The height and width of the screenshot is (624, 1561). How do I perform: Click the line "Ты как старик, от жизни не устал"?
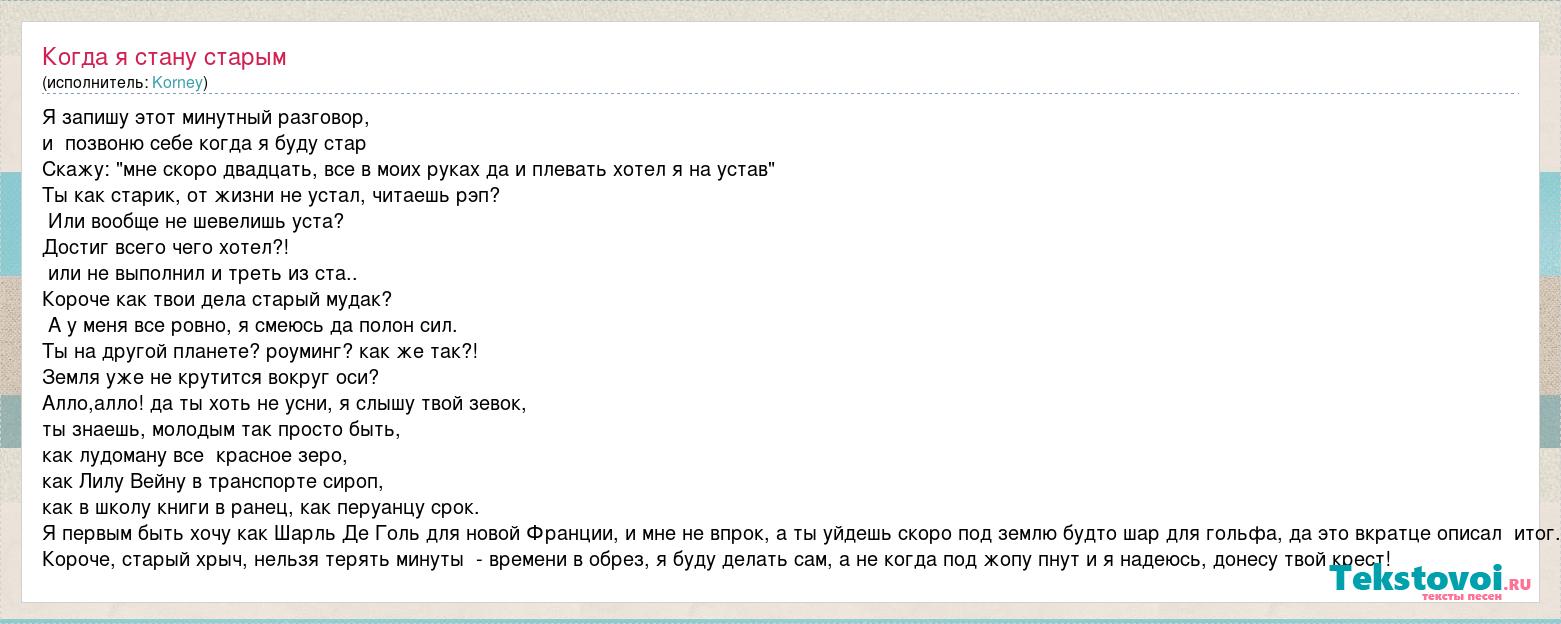coord(271,195)
